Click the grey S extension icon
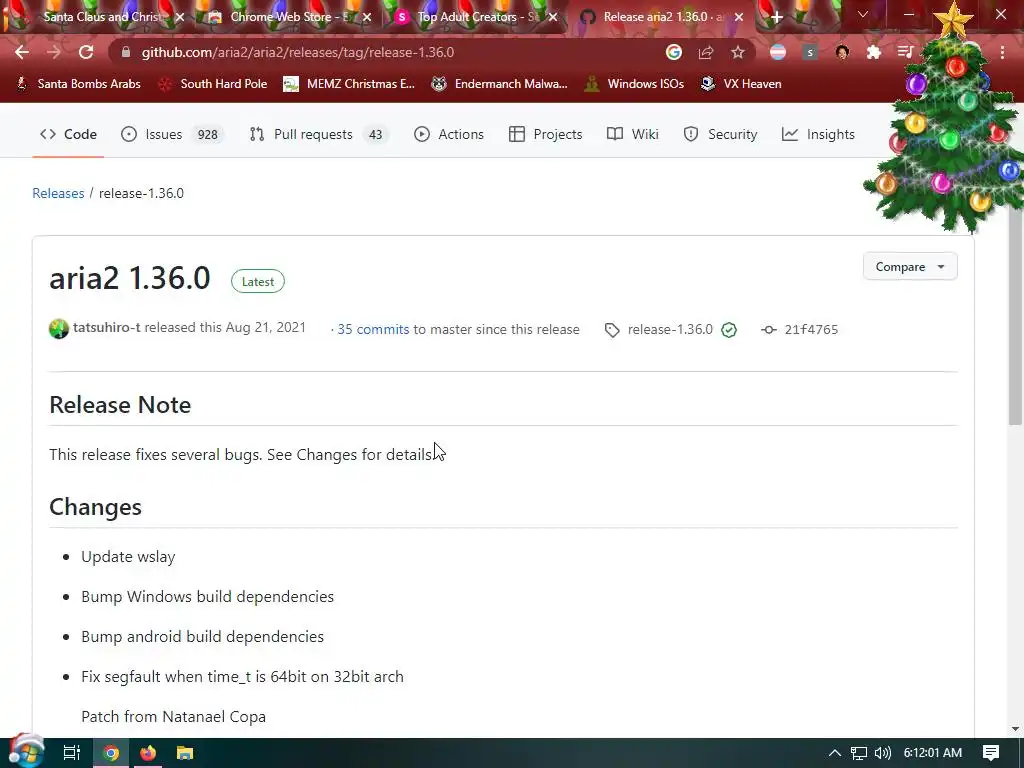Viewport: 1024px width, 768px height. pyautogui.click(x=810, y=52)
